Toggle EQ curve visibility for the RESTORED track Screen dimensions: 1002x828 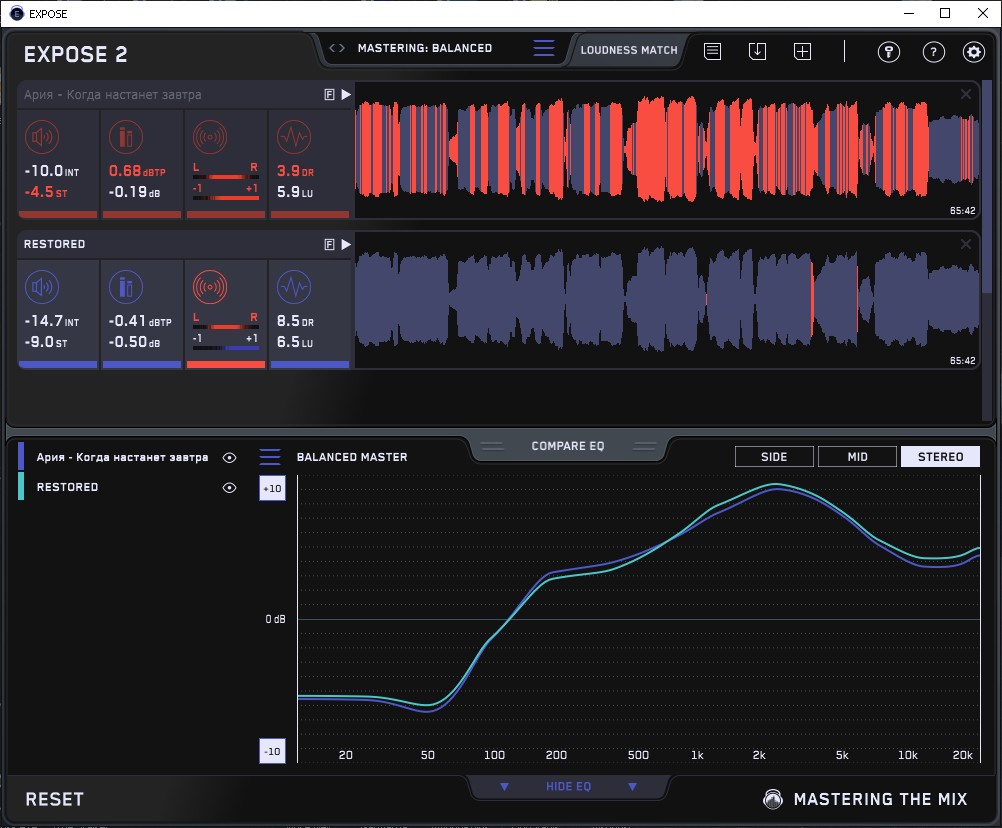pos(230,488)
